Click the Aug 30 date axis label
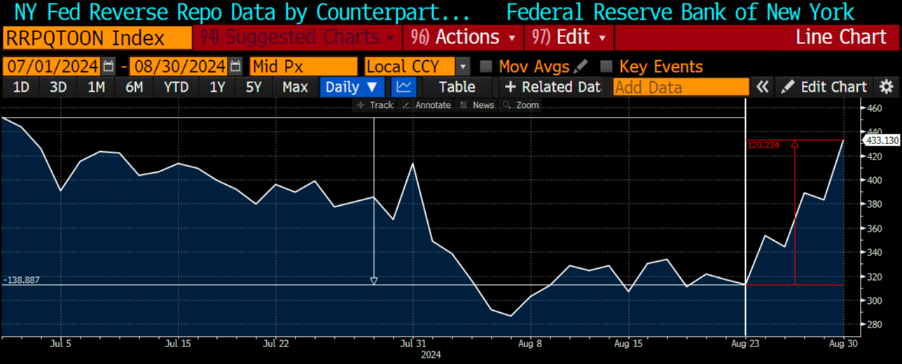 tap(844, 343)
